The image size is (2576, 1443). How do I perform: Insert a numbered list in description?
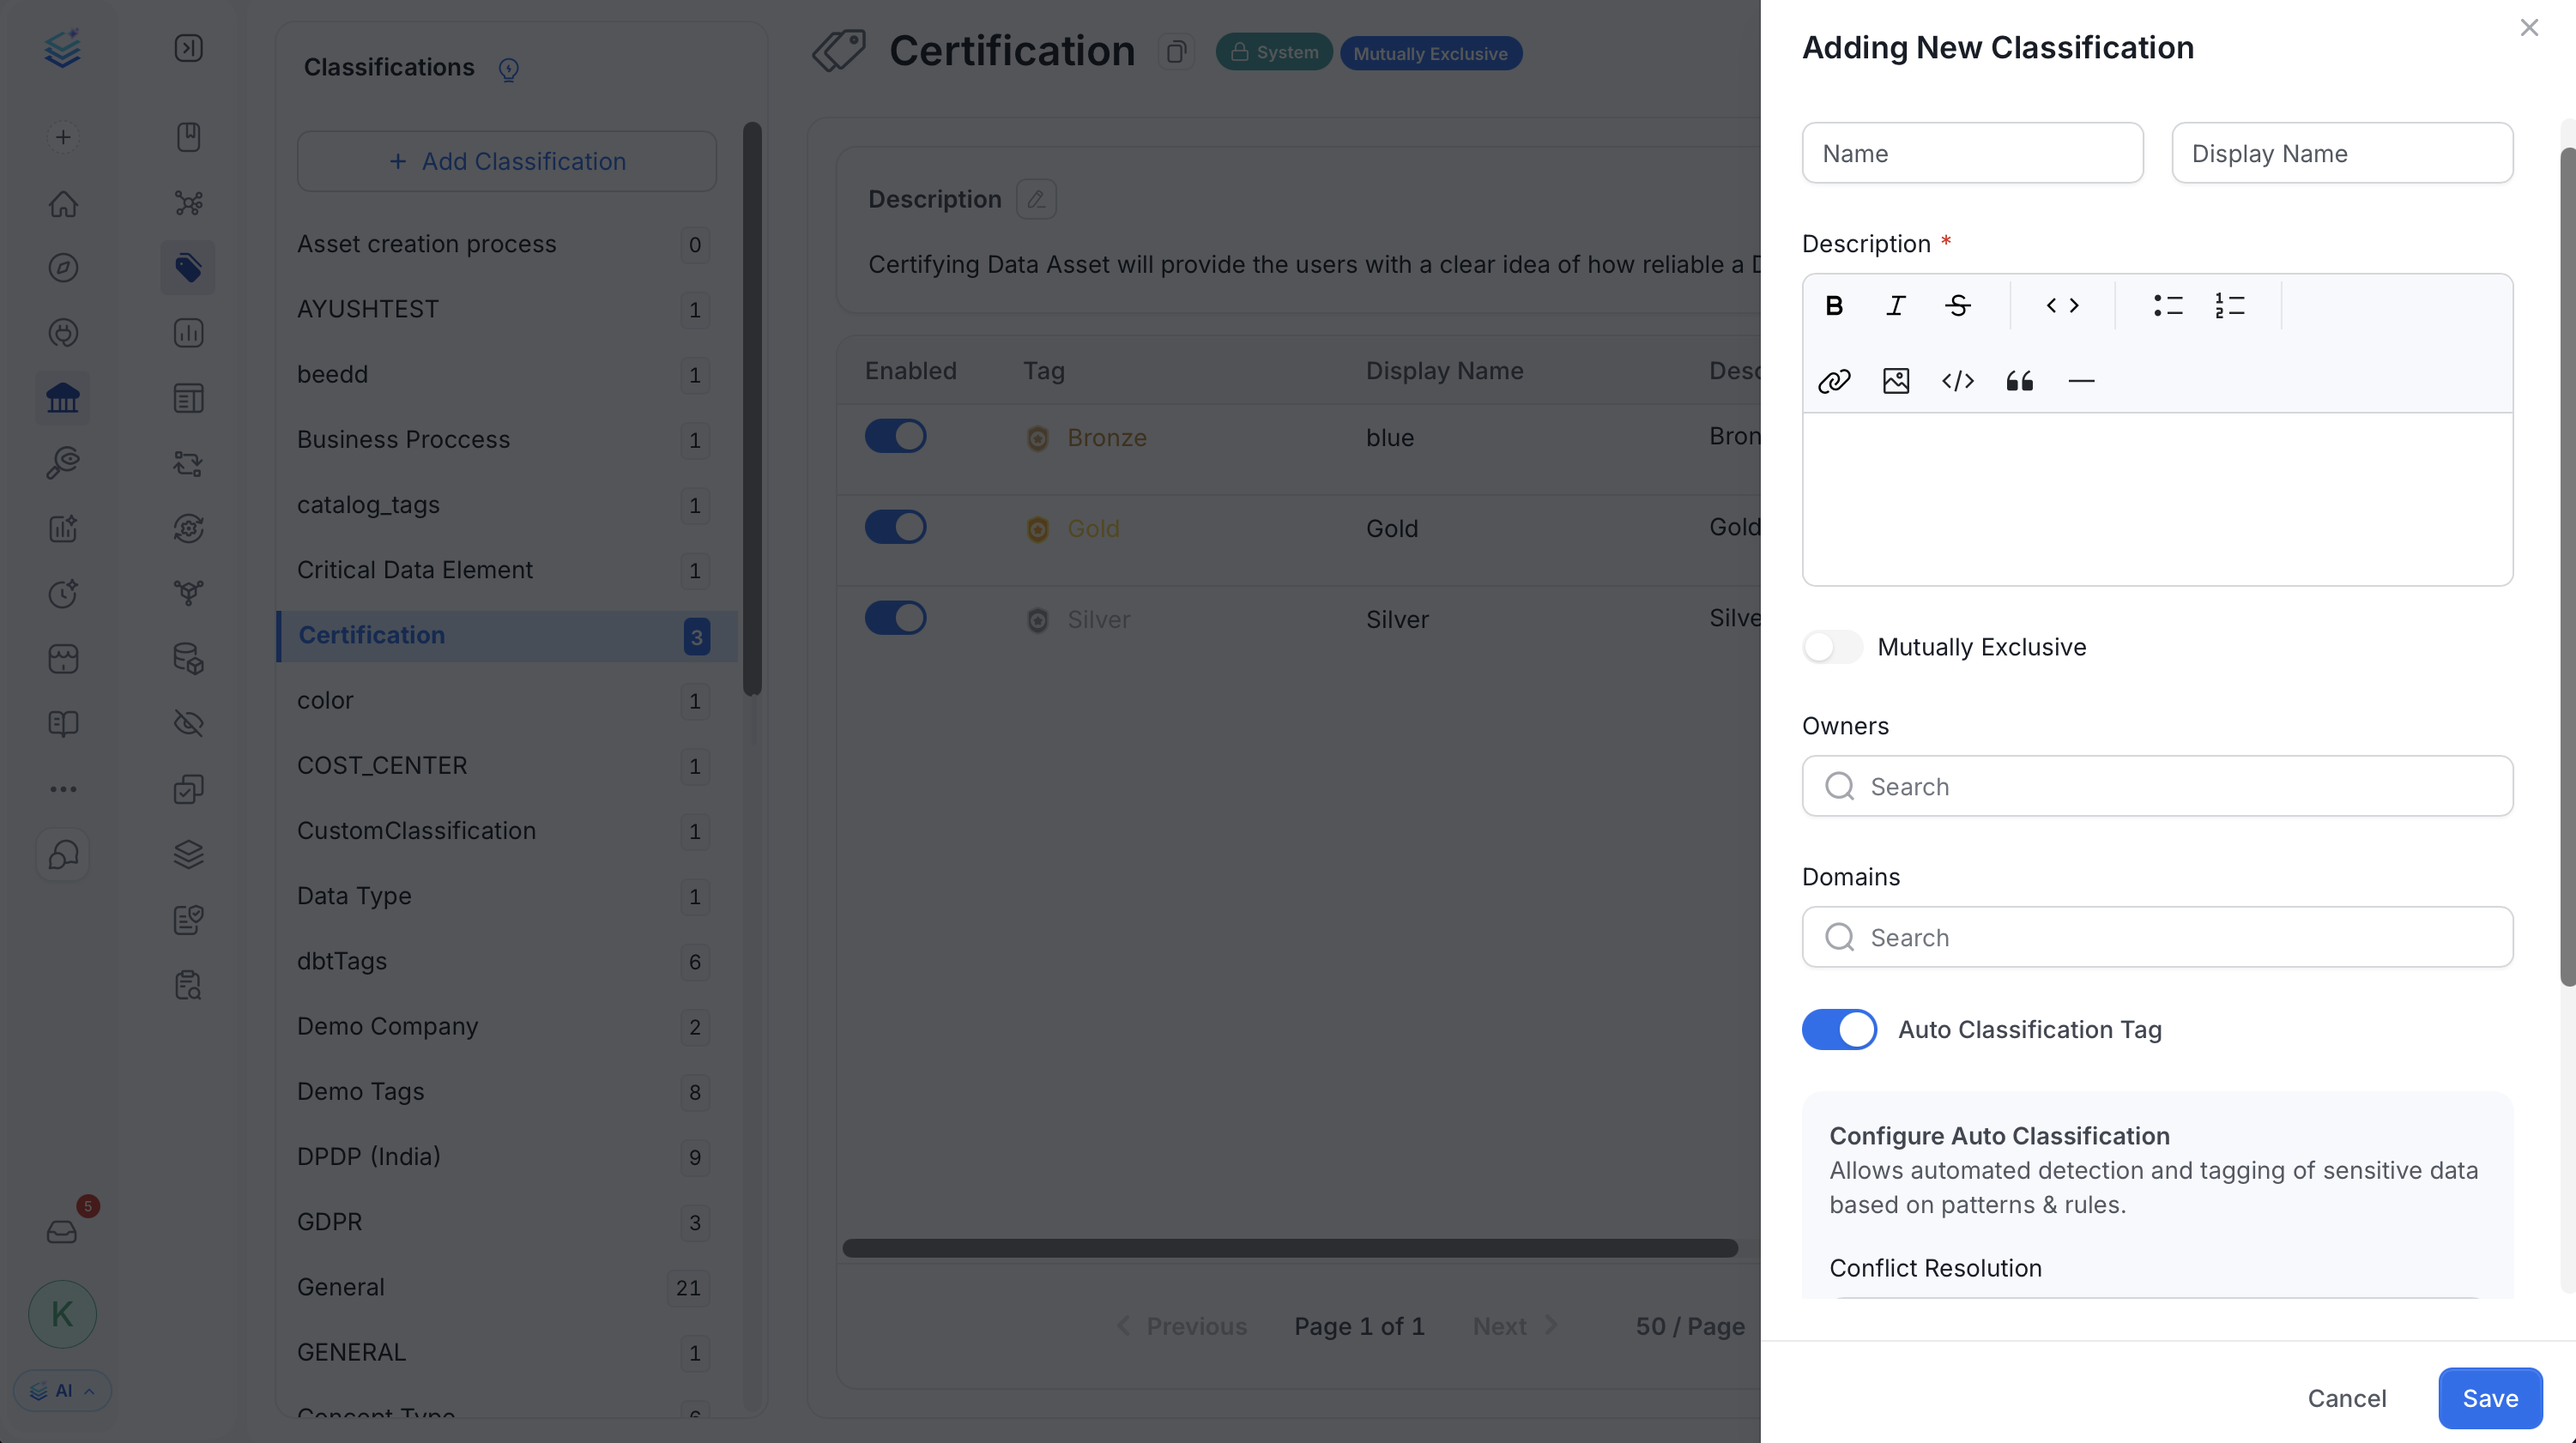[x=2229, y=306]
